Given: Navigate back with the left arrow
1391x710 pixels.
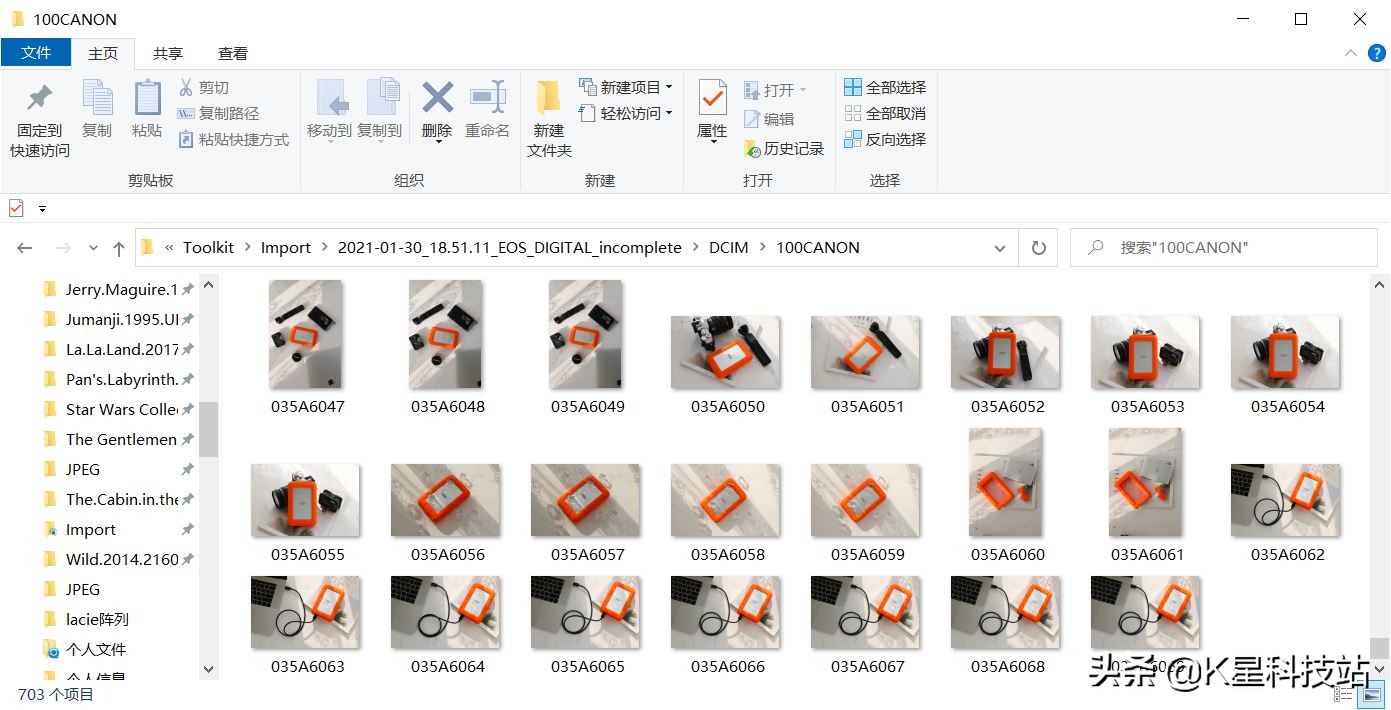Looking at the screenshot, I should [24, 247].
